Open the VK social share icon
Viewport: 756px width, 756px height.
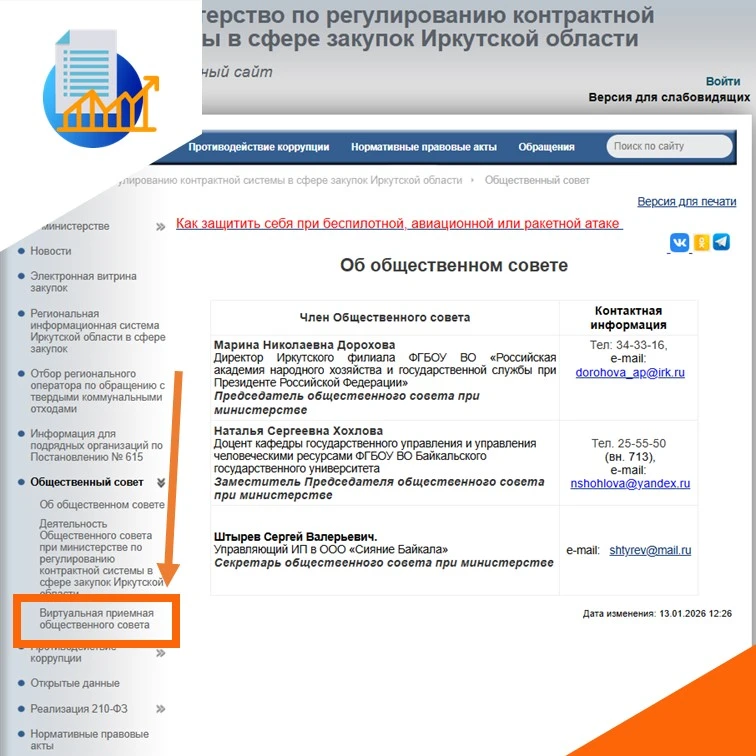point(679,242)
